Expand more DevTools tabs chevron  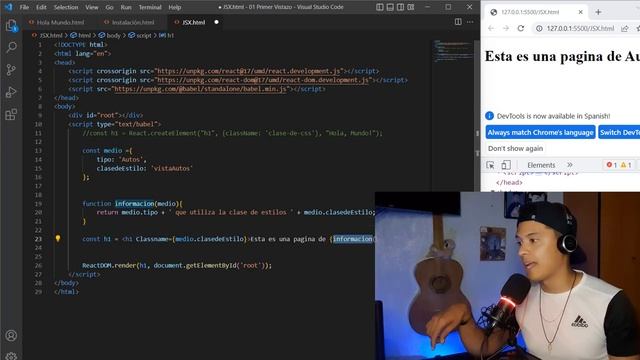pos(570,165)
